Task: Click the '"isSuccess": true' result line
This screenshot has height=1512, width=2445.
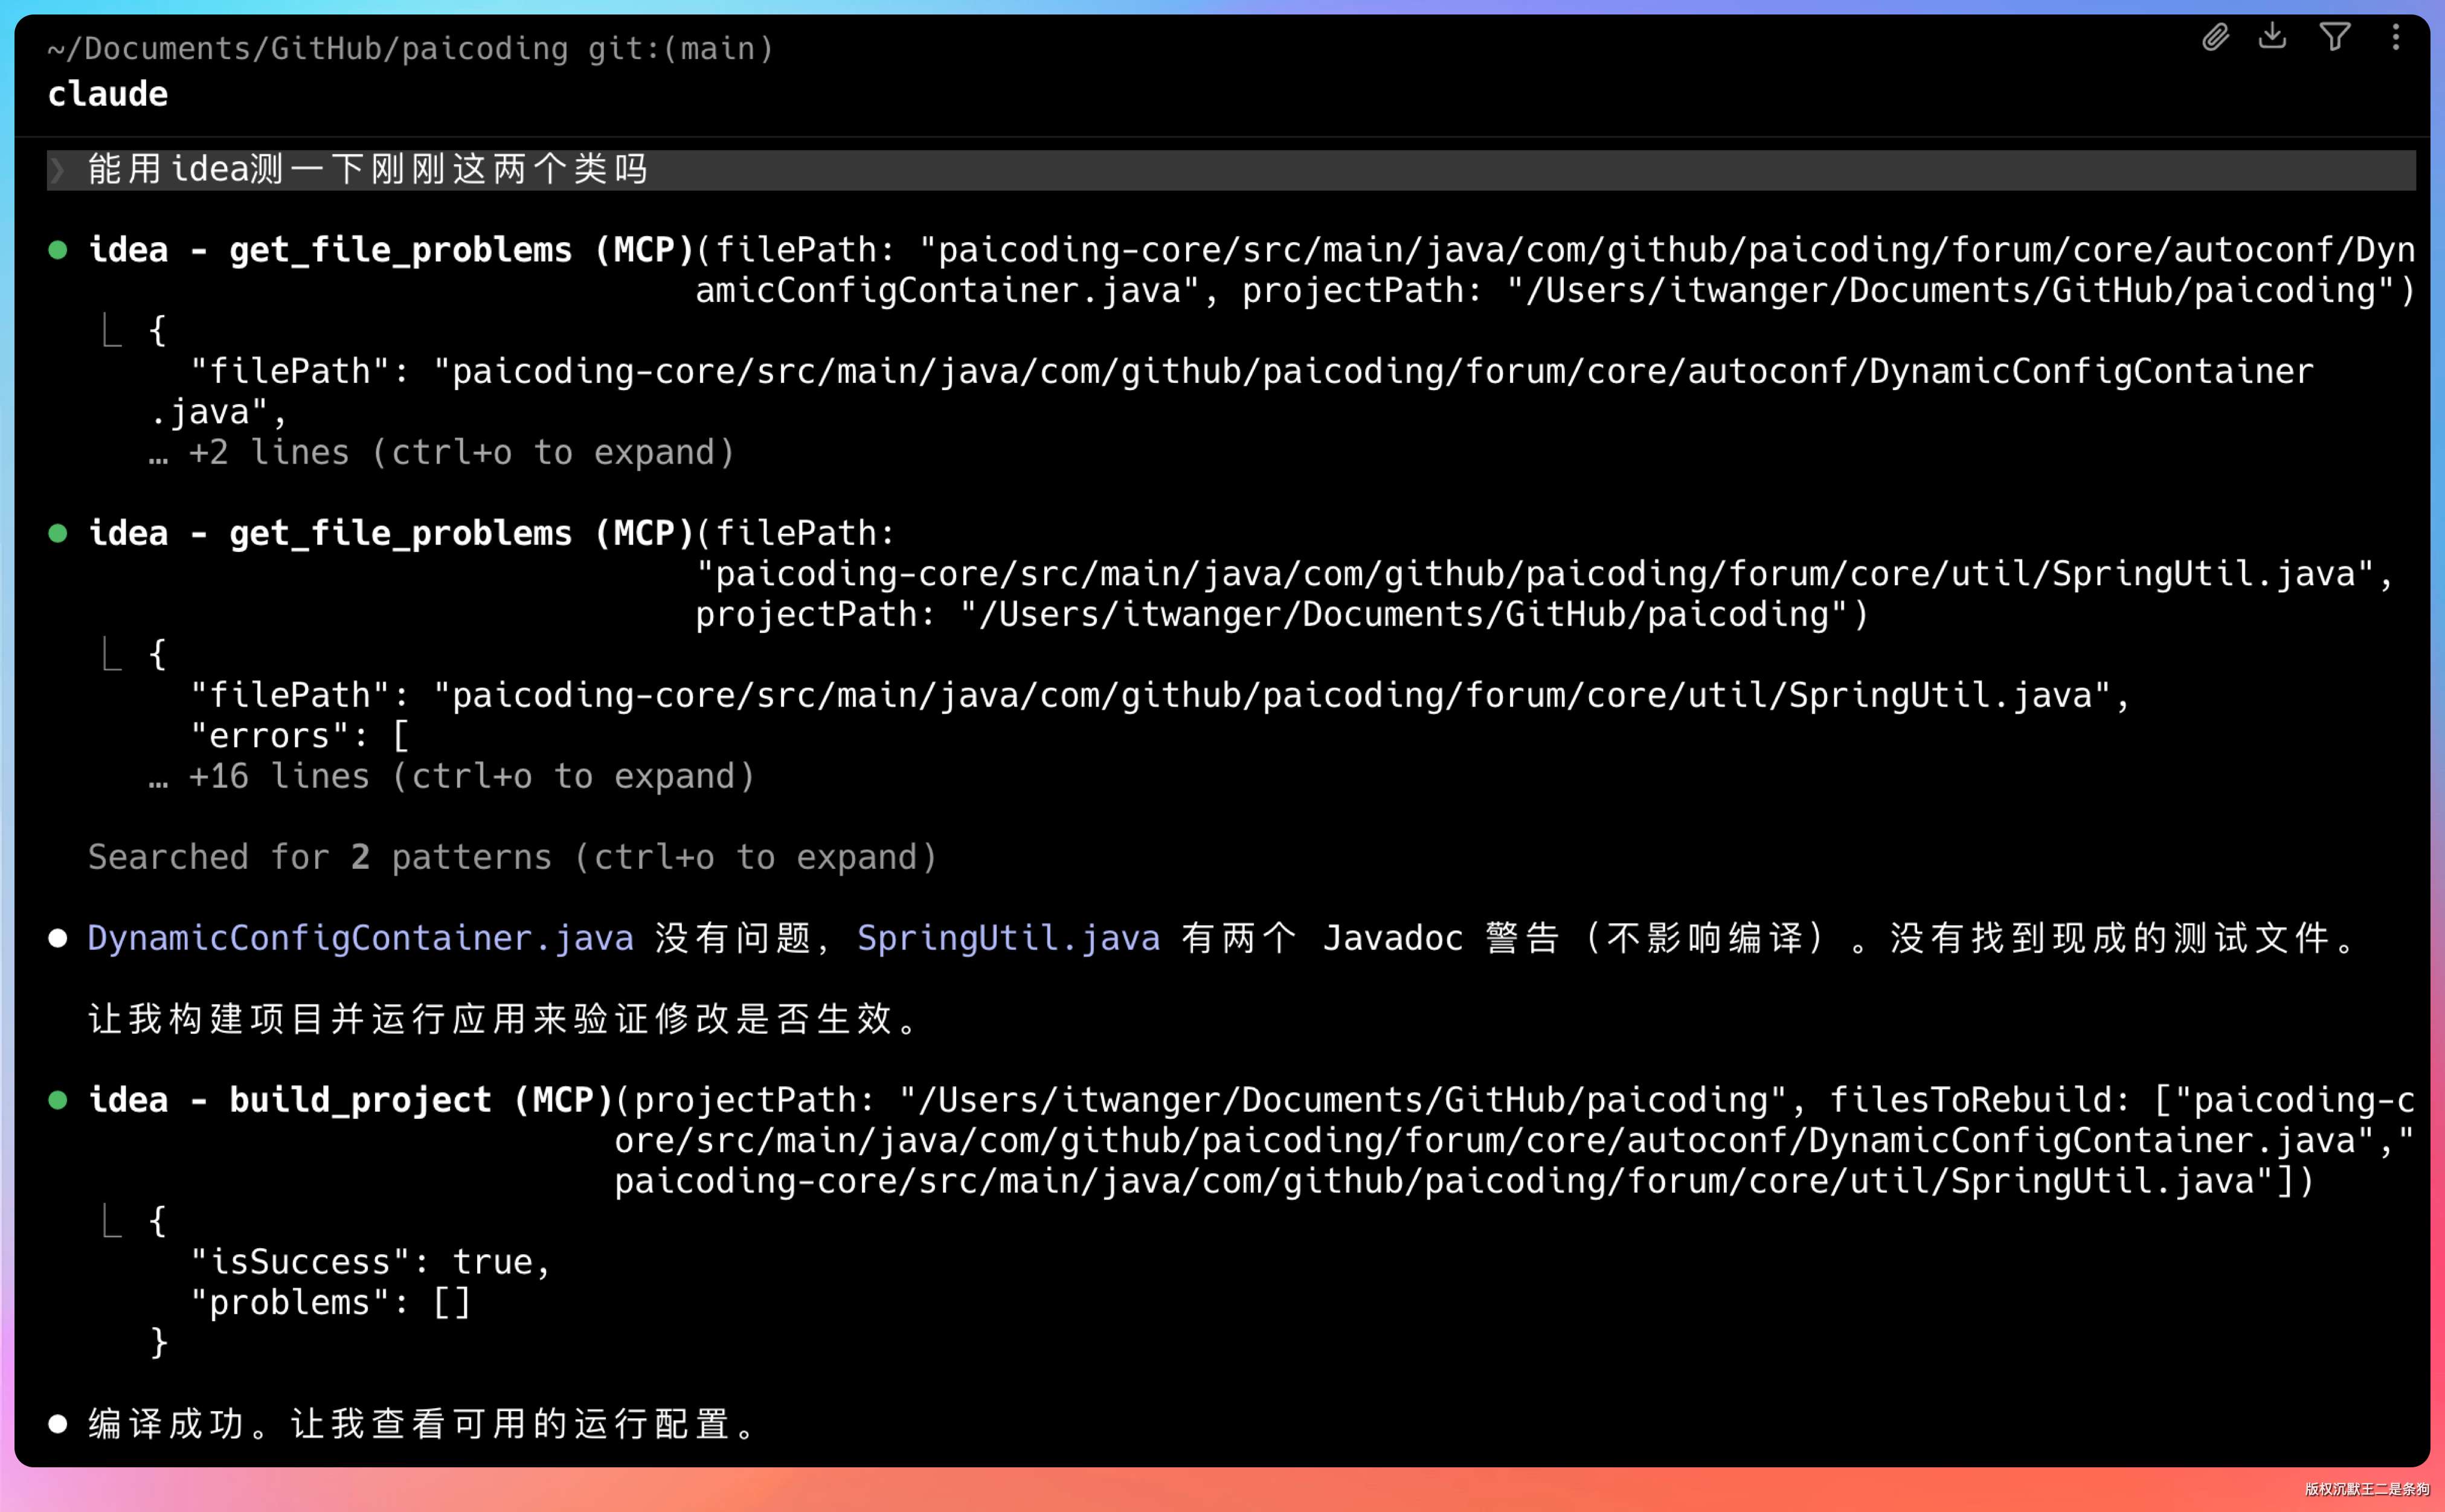Action: [x=370, y=1262]
